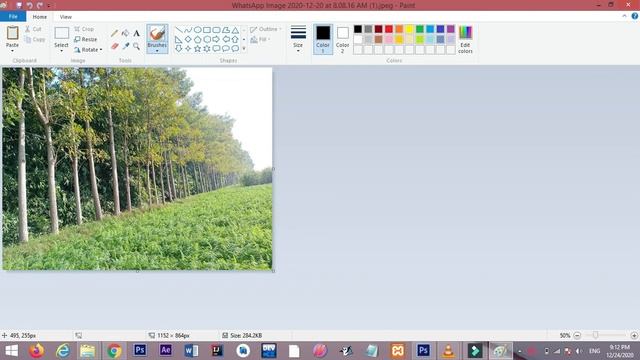Click the zoom in plus button
This screenshot has width=640, height=360.
[634, 336]
